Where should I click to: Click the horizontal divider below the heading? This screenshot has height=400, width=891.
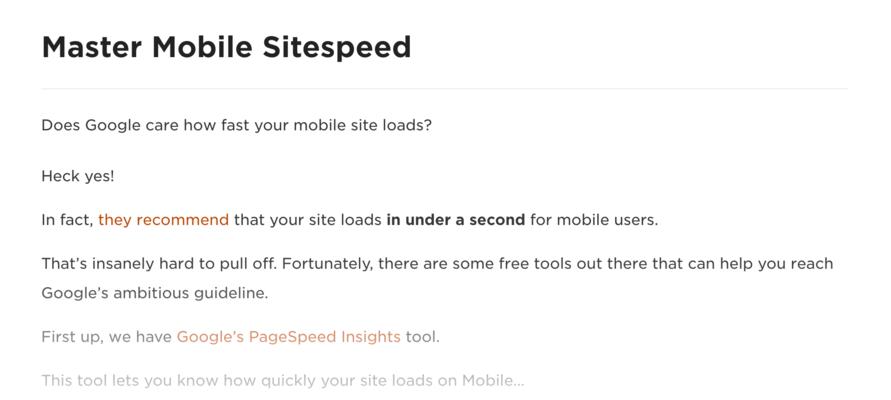pos(445,89)
